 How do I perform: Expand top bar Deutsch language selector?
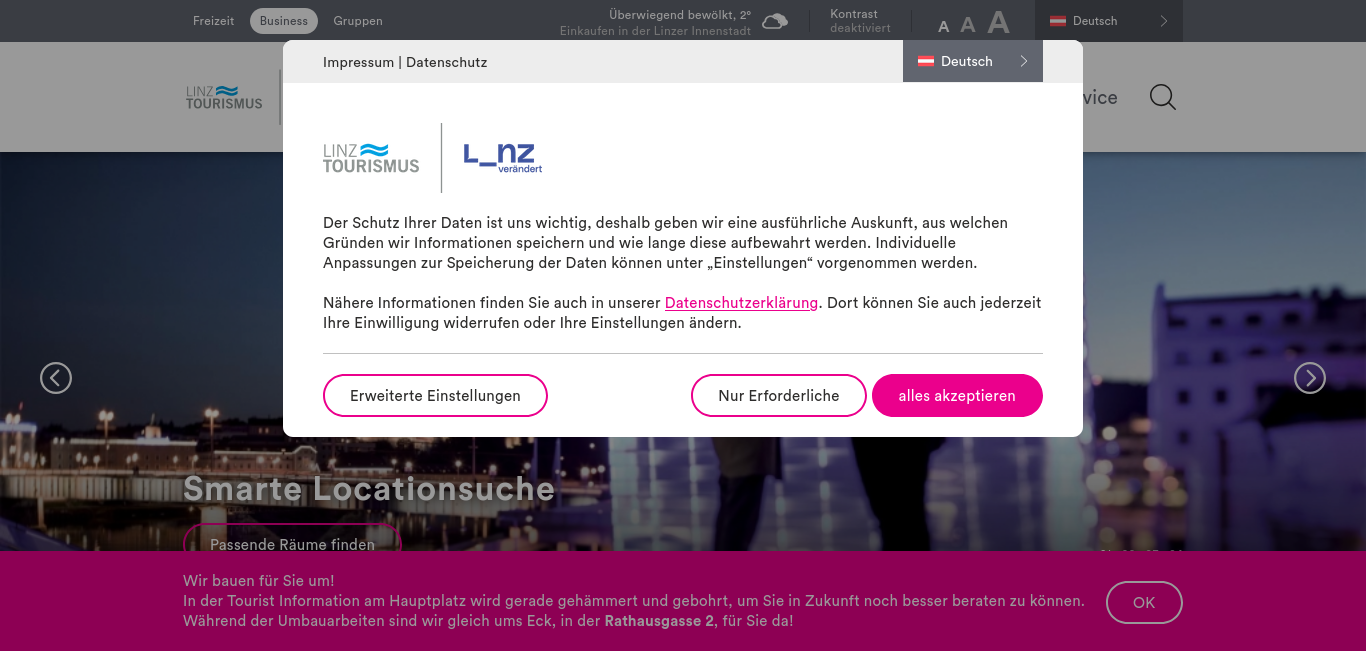click(x=1109, y=21)
